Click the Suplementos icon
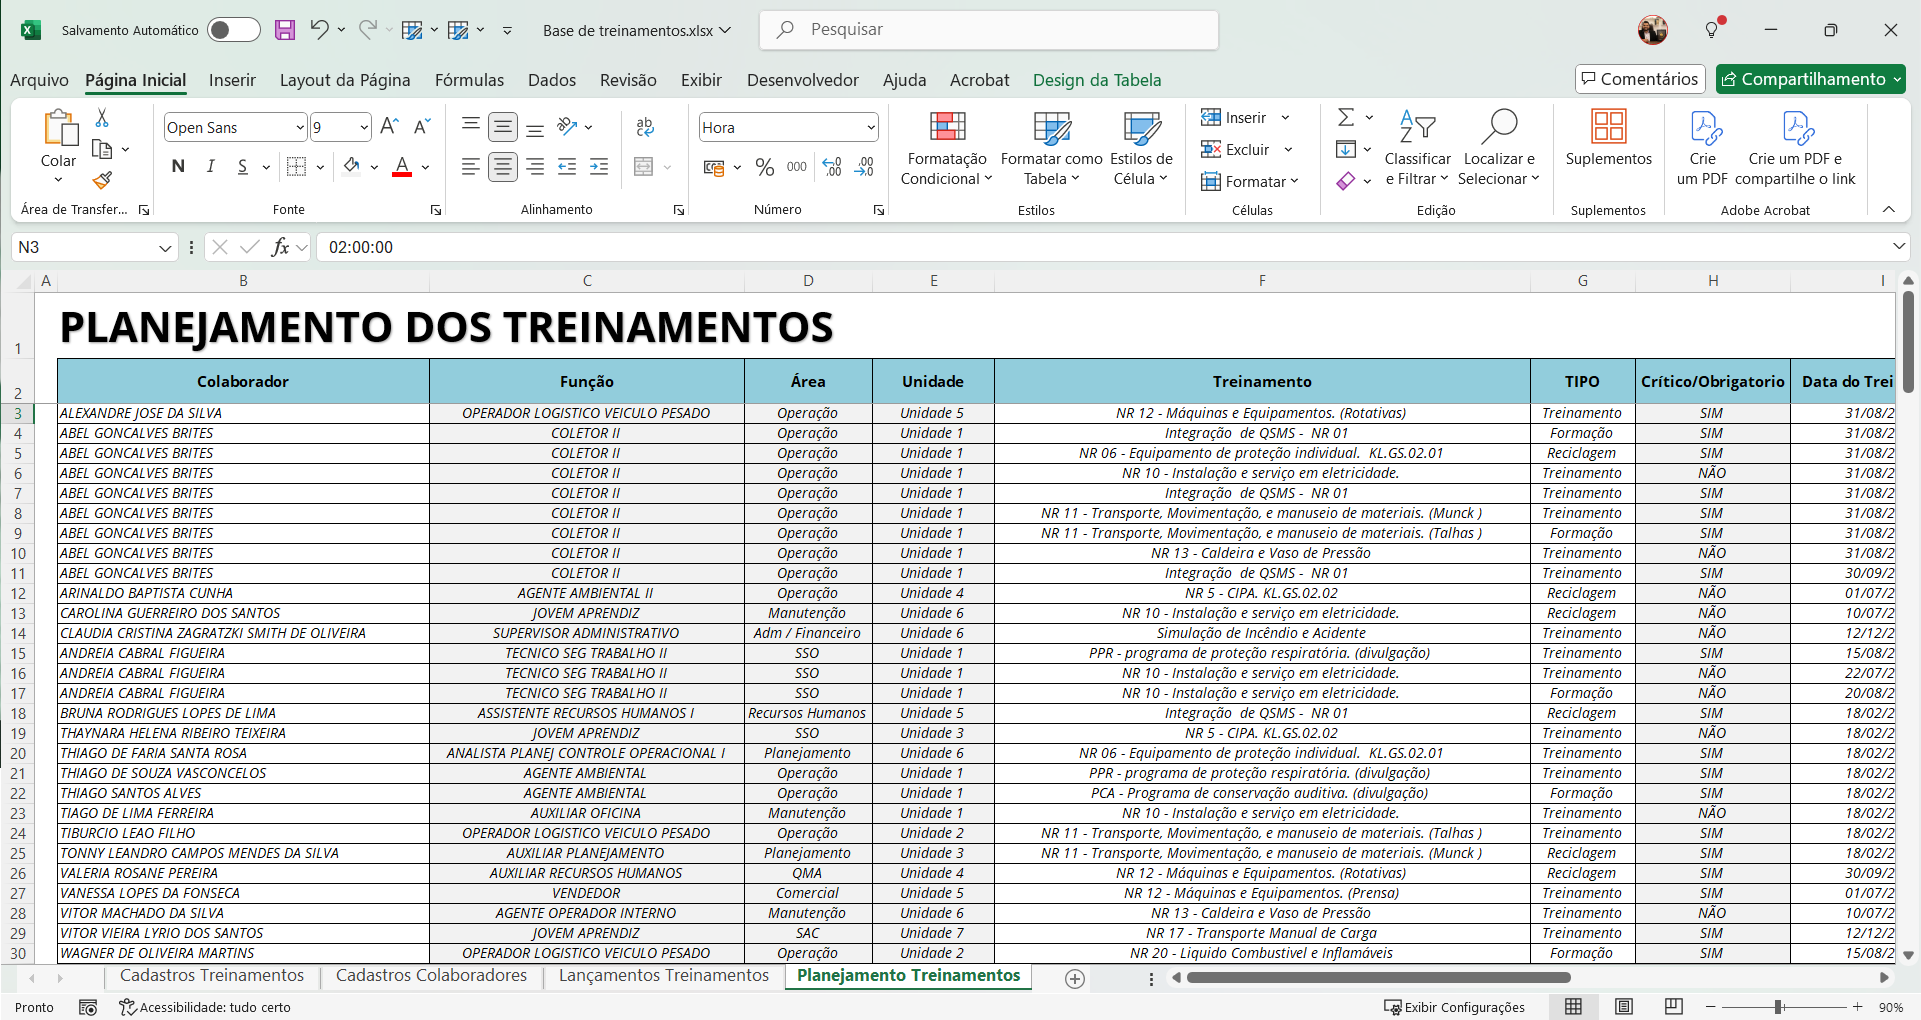Image resolution: width=1921 pixels, height=1020 pixels. point(1608,138)
